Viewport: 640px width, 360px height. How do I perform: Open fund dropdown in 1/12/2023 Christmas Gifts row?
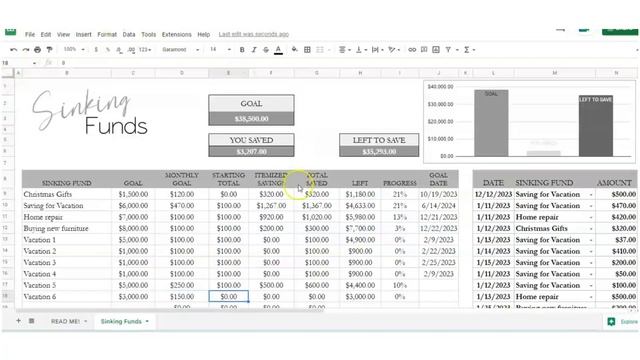pyautogui.click(x=591, y=229)
